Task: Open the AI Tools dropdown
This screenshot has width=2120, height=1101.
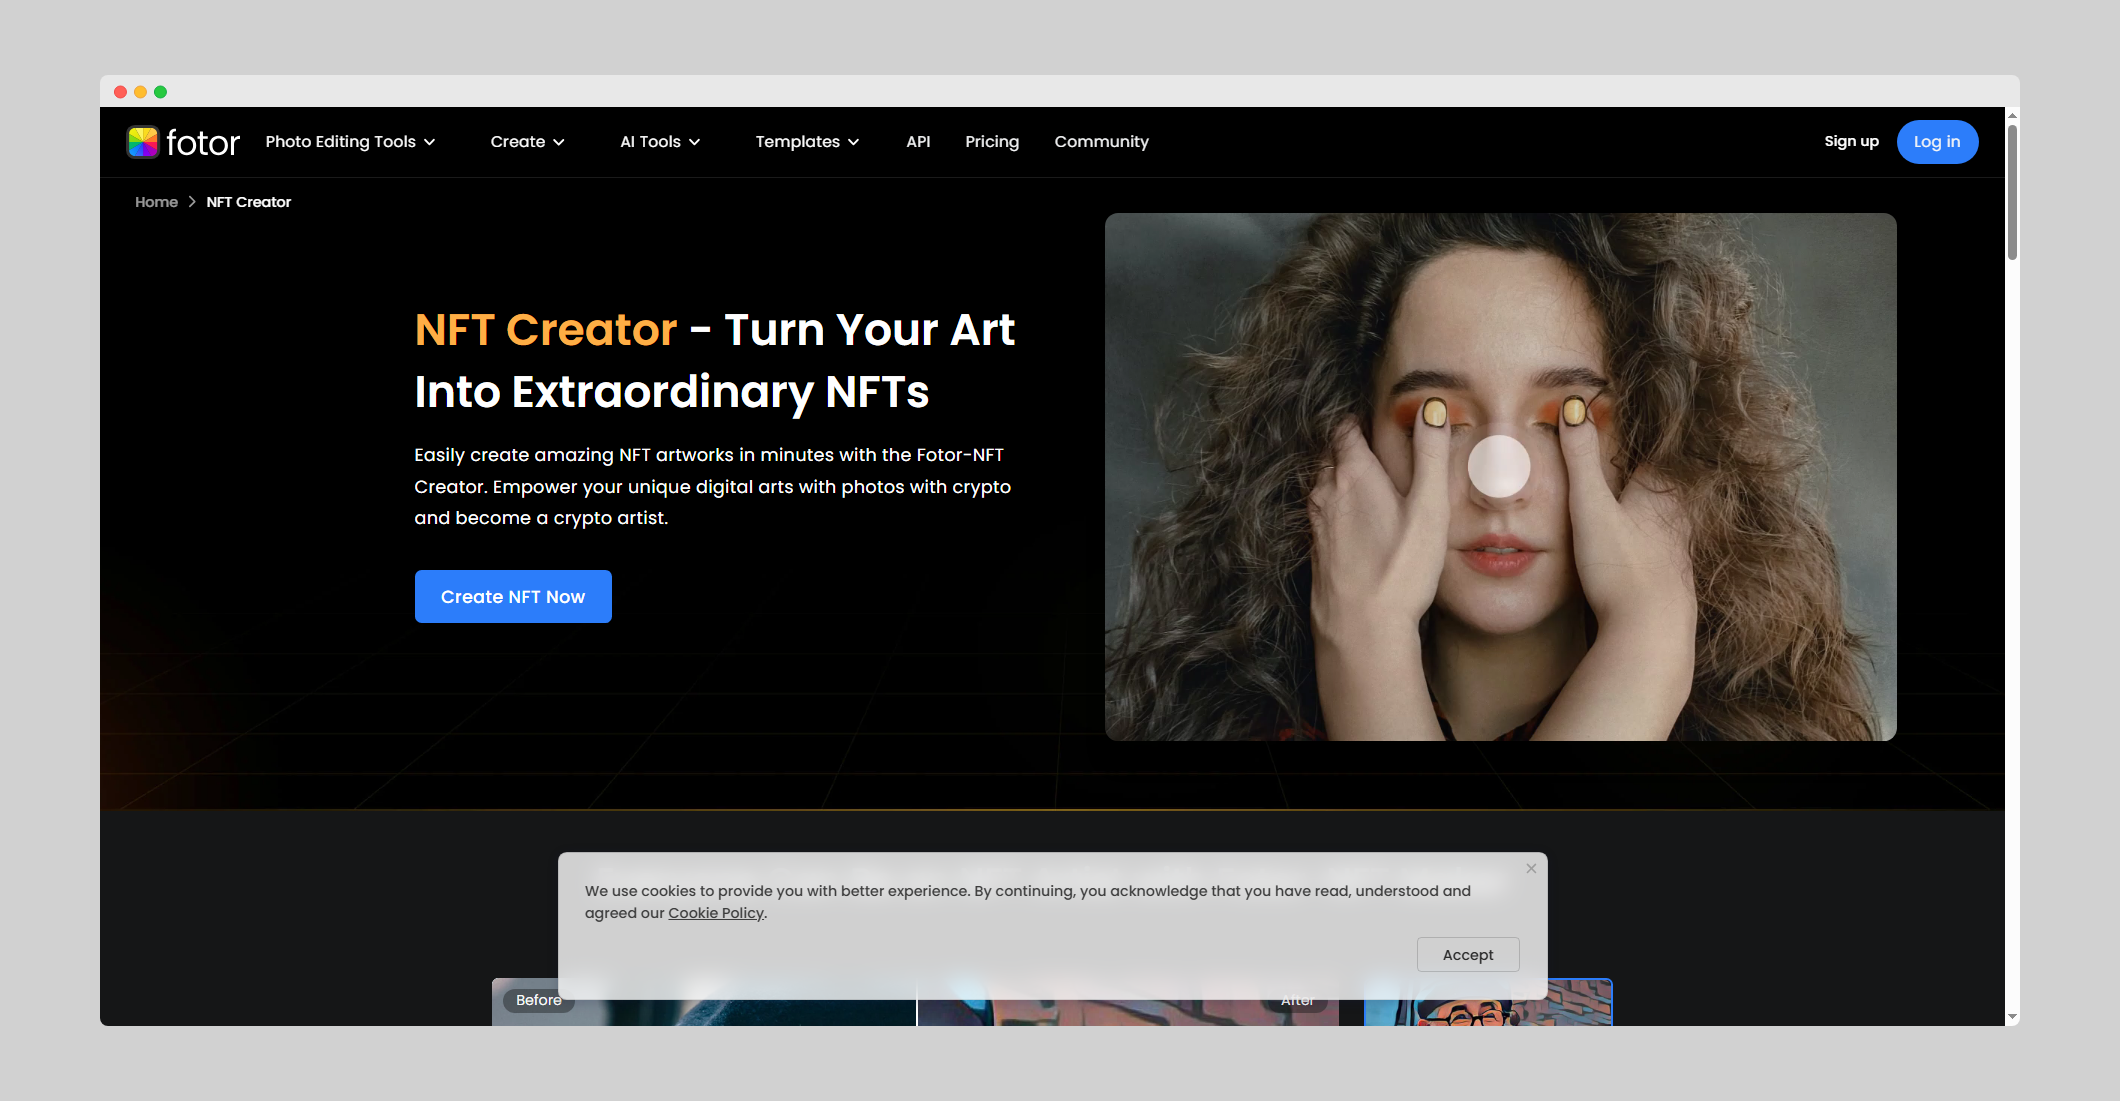Action: [x=660, y=142]
